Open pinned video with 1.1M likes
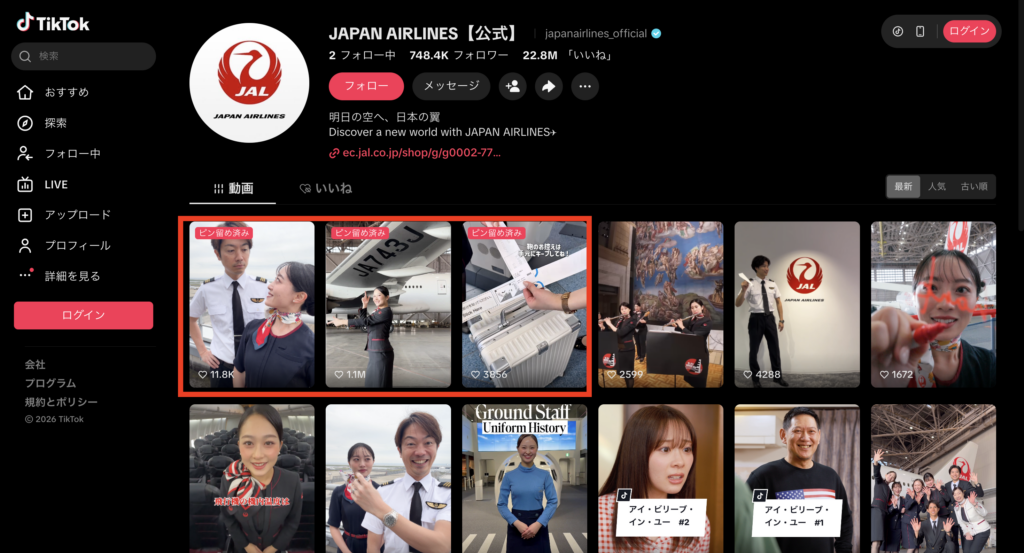 388,304
